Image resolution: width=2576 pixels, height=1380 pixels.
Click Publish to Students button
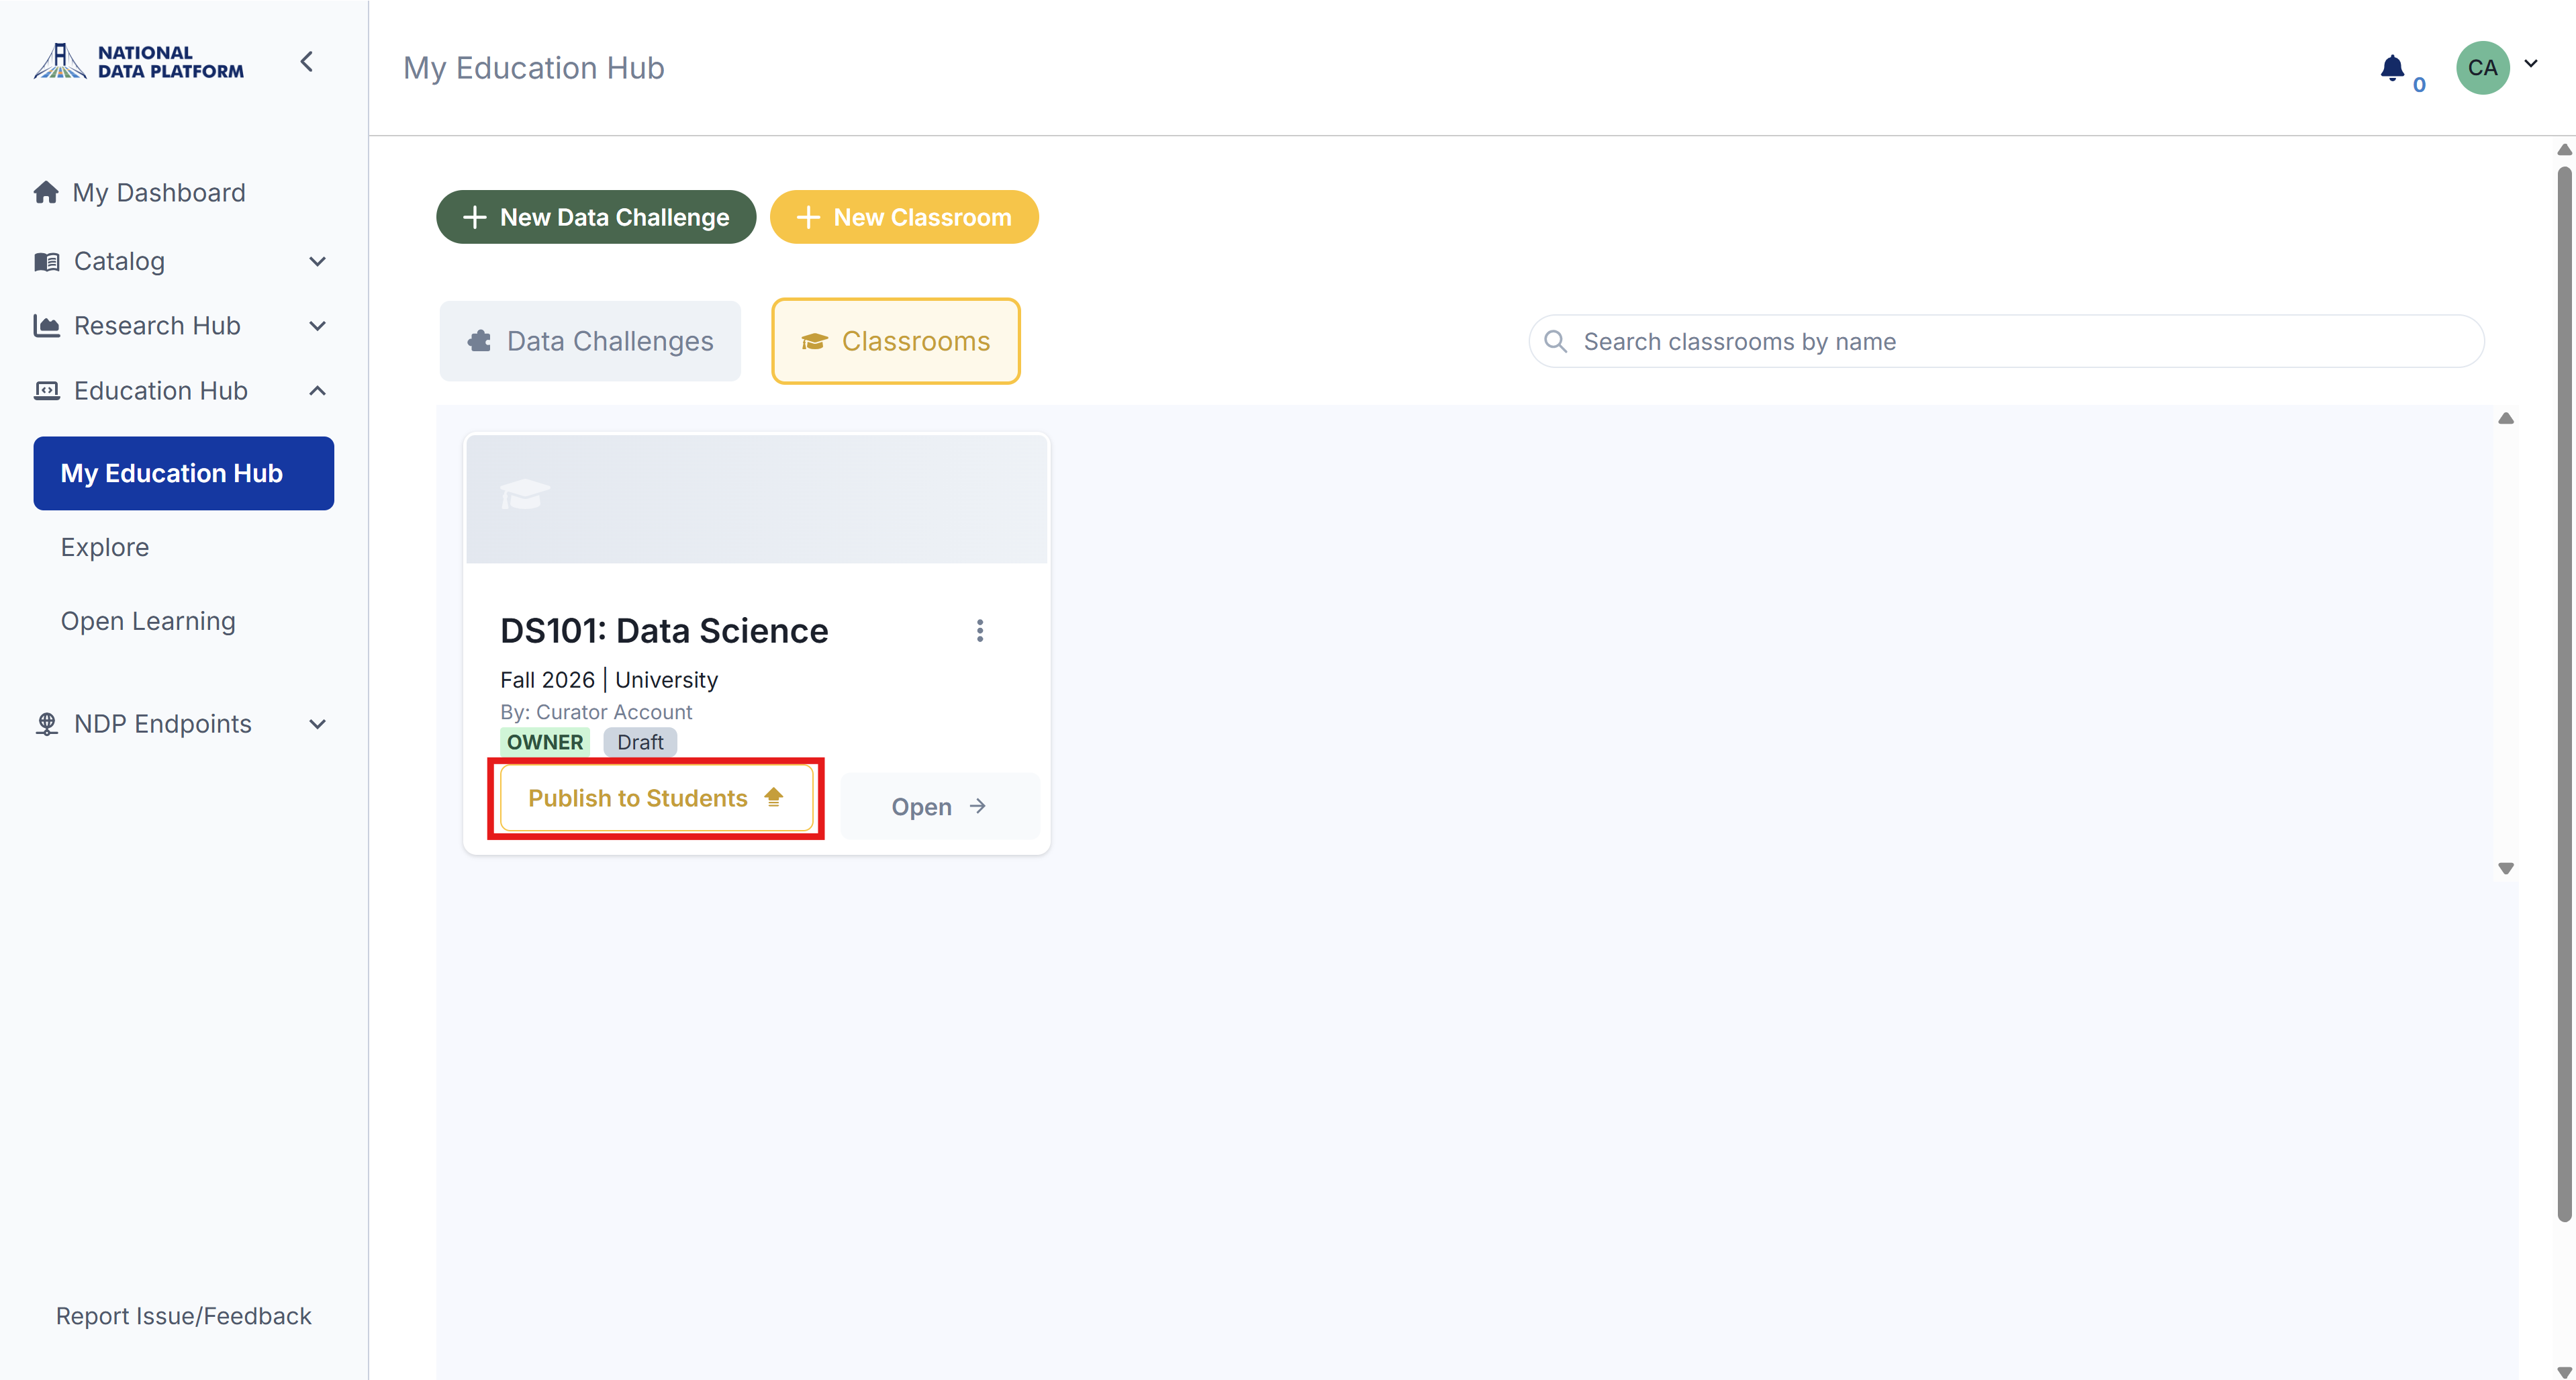coord(656,798)
